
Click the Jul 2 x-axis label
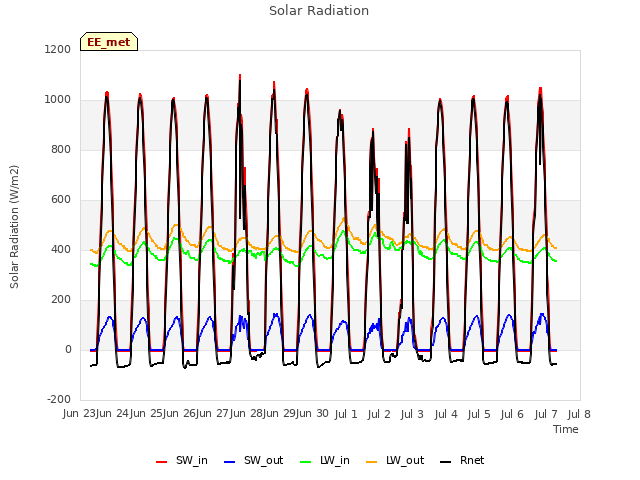coord(379,415)
